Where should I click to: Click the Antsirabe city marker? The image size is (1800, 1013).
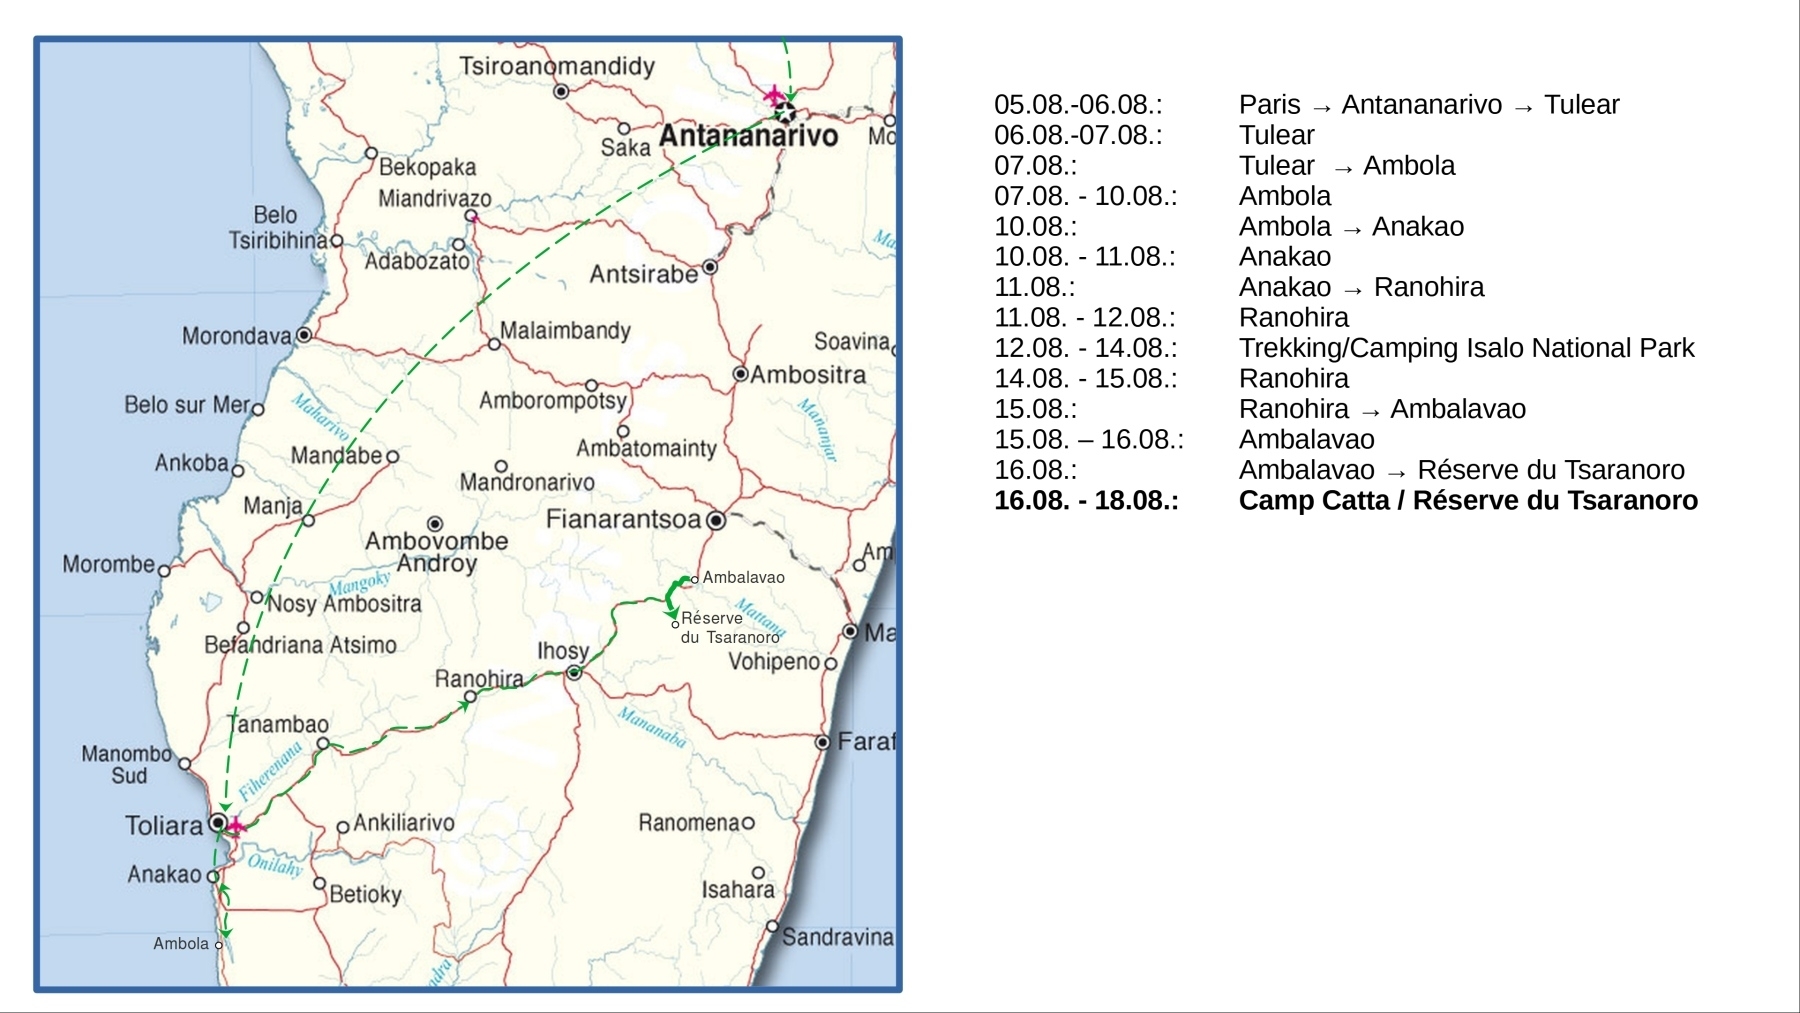pyautogui.click(x=710, y=267)
